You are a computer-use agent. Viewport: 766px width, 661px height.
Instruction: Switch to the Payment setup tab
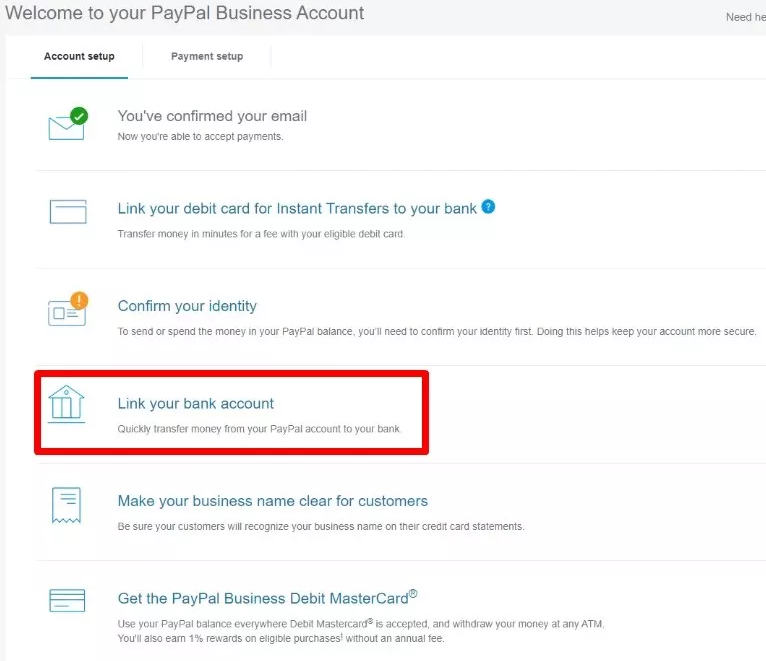(x=207, y=56)
